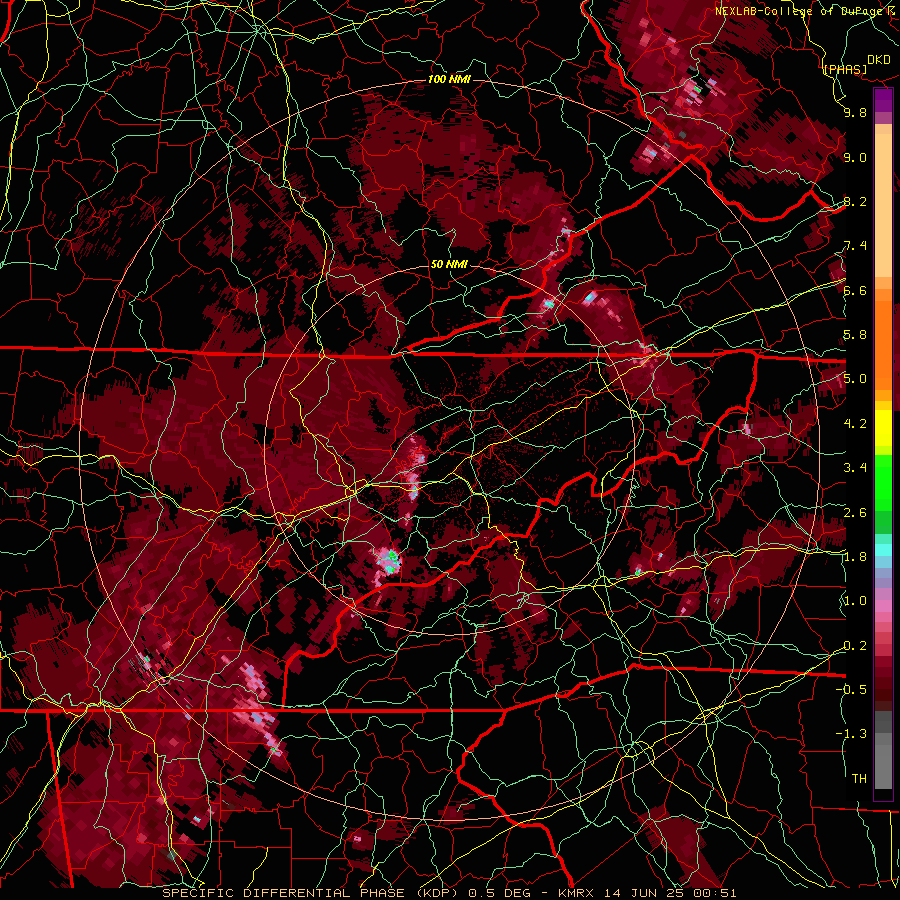Click the yellow band of the color bar
This screenshot has width=900, height=900.
pyautogui.click(x=883, y=428)
